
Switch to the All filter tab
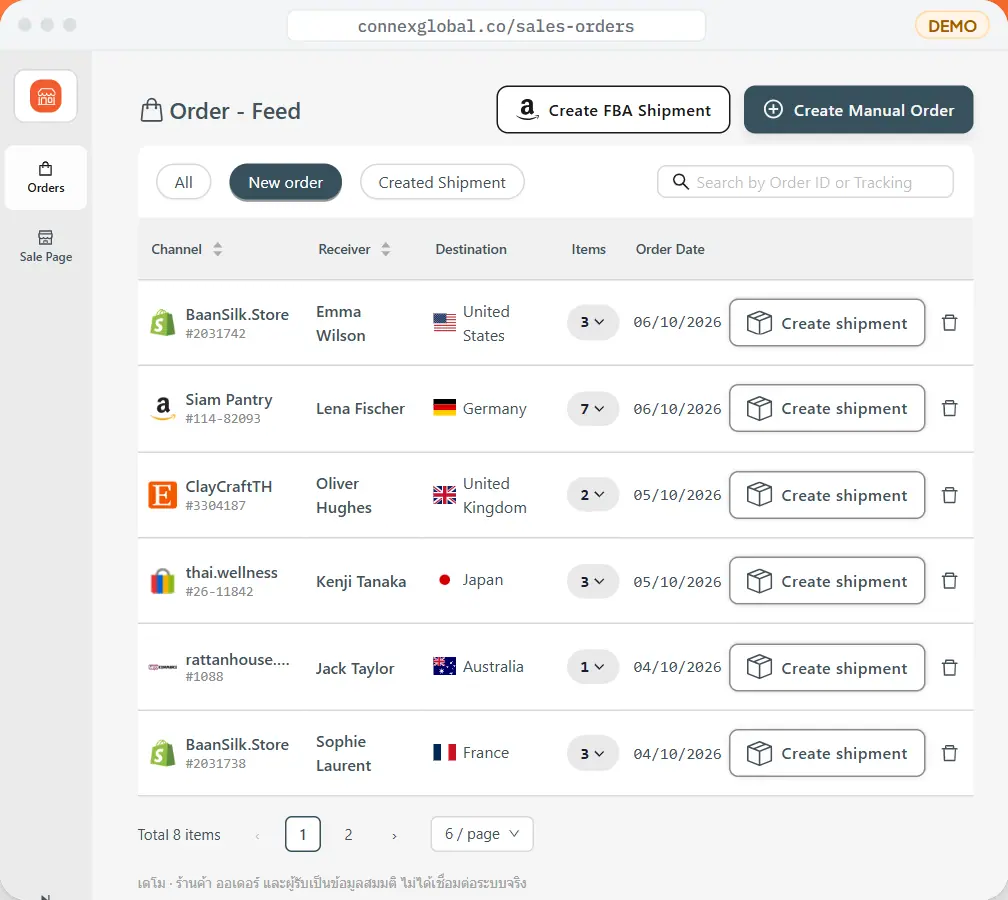tap(183, 183)
